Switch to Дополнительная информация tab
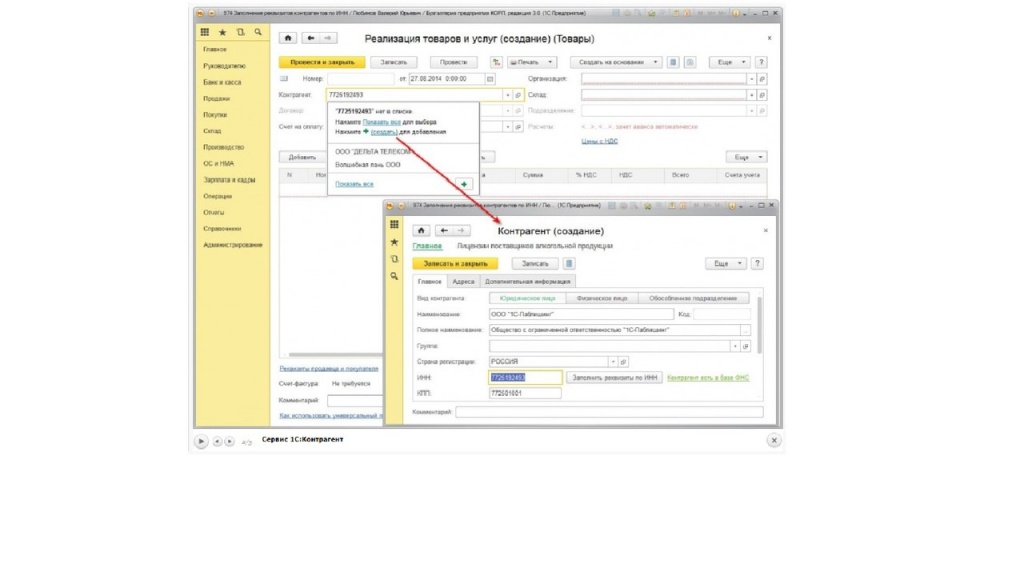Image resolution: width=1024 pixels, height=576 pixels. (x=528, y=281)
